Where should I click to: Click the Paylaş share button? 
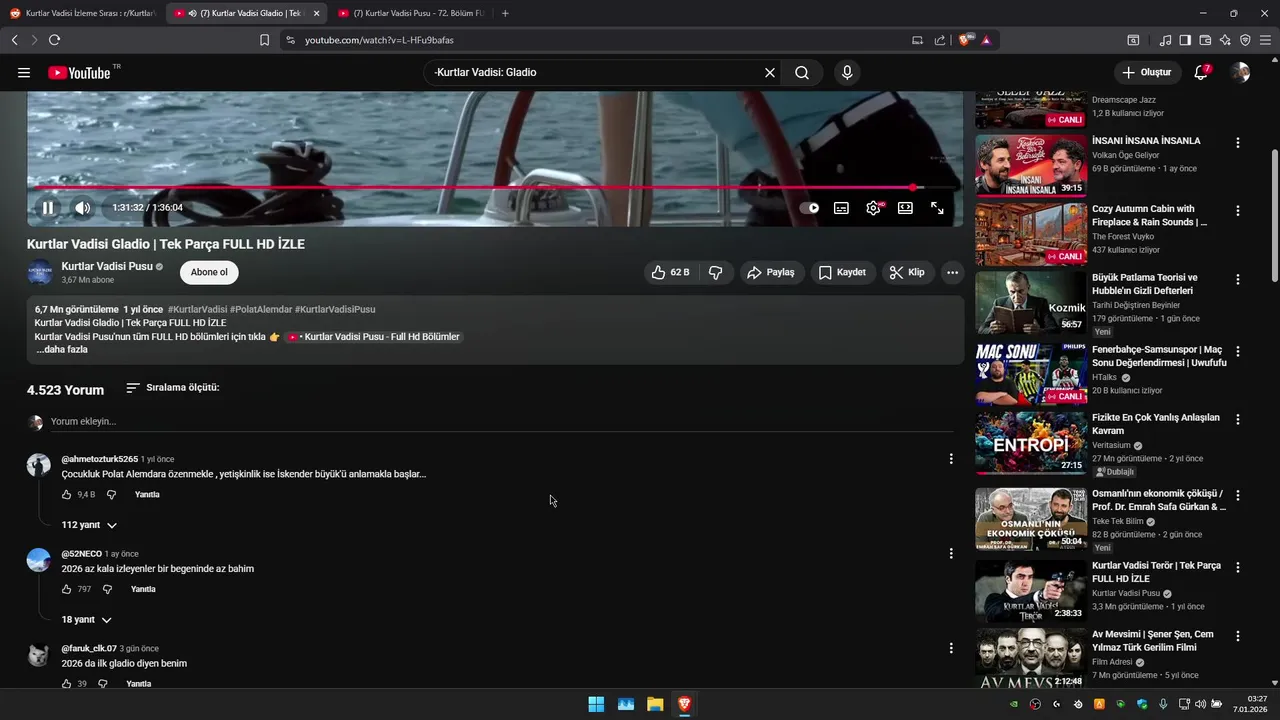tap(771, 272)
